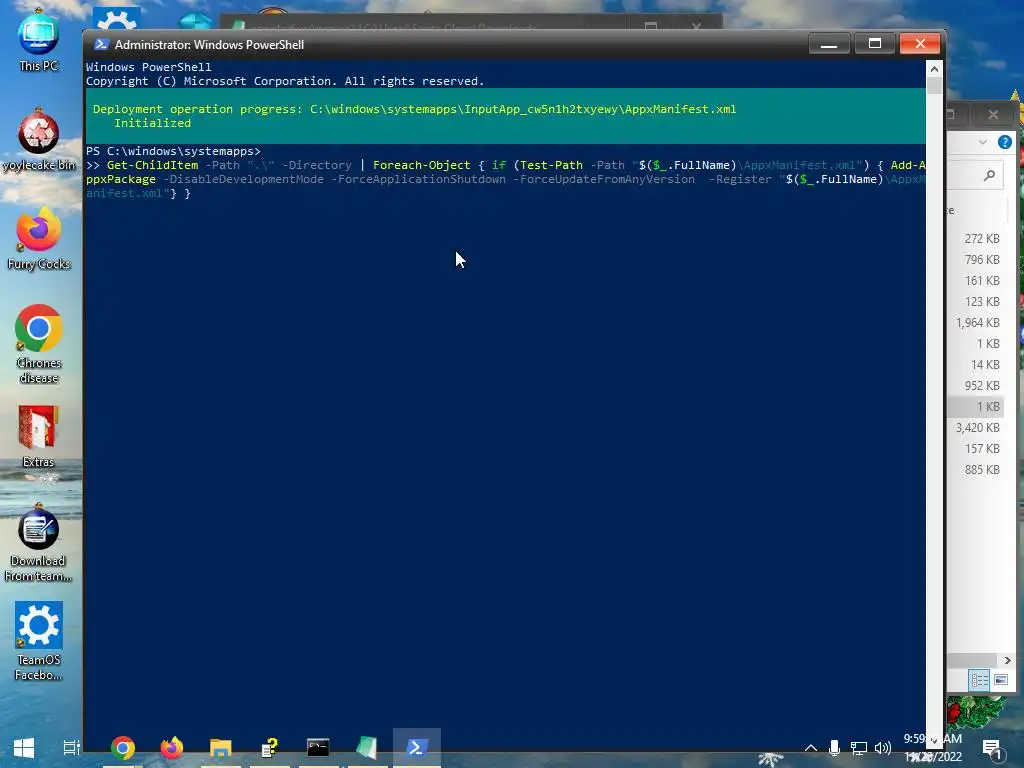Open network status tray icon
This screenshot has height=768, width=1024.
[x=858, y=748]
